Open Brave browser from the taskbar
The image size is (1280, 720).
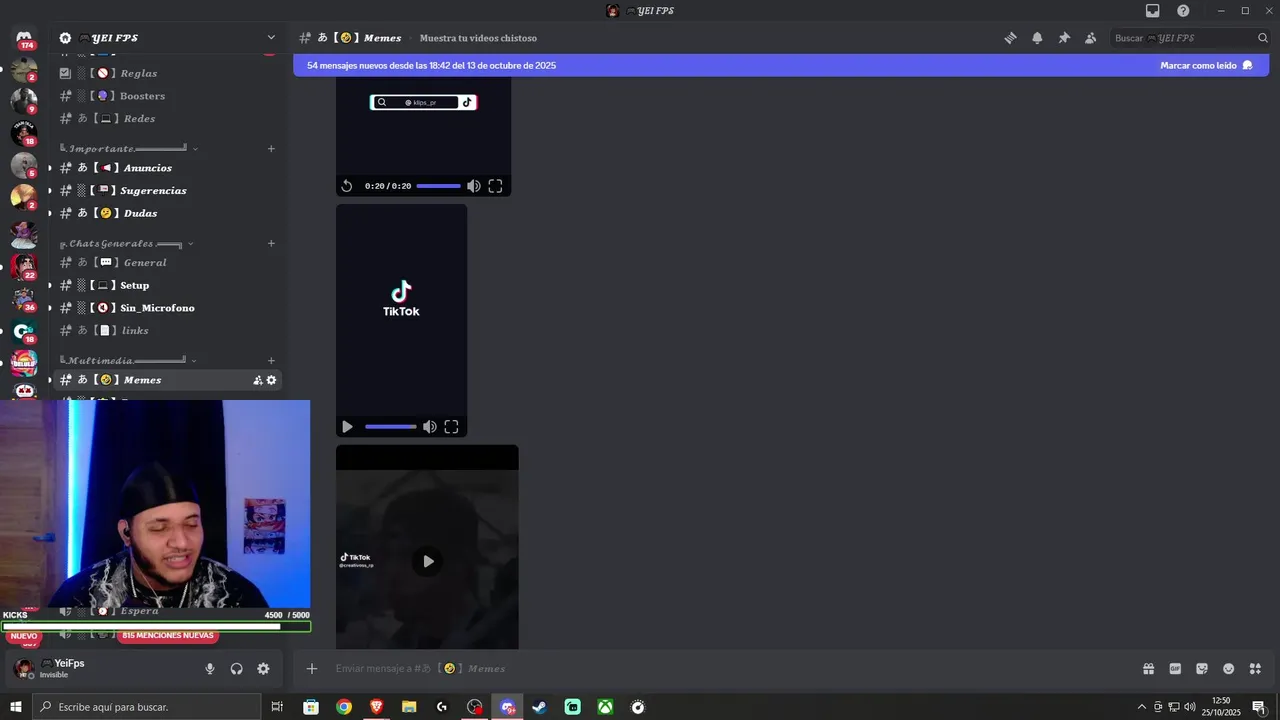click(x=377, y=707)
